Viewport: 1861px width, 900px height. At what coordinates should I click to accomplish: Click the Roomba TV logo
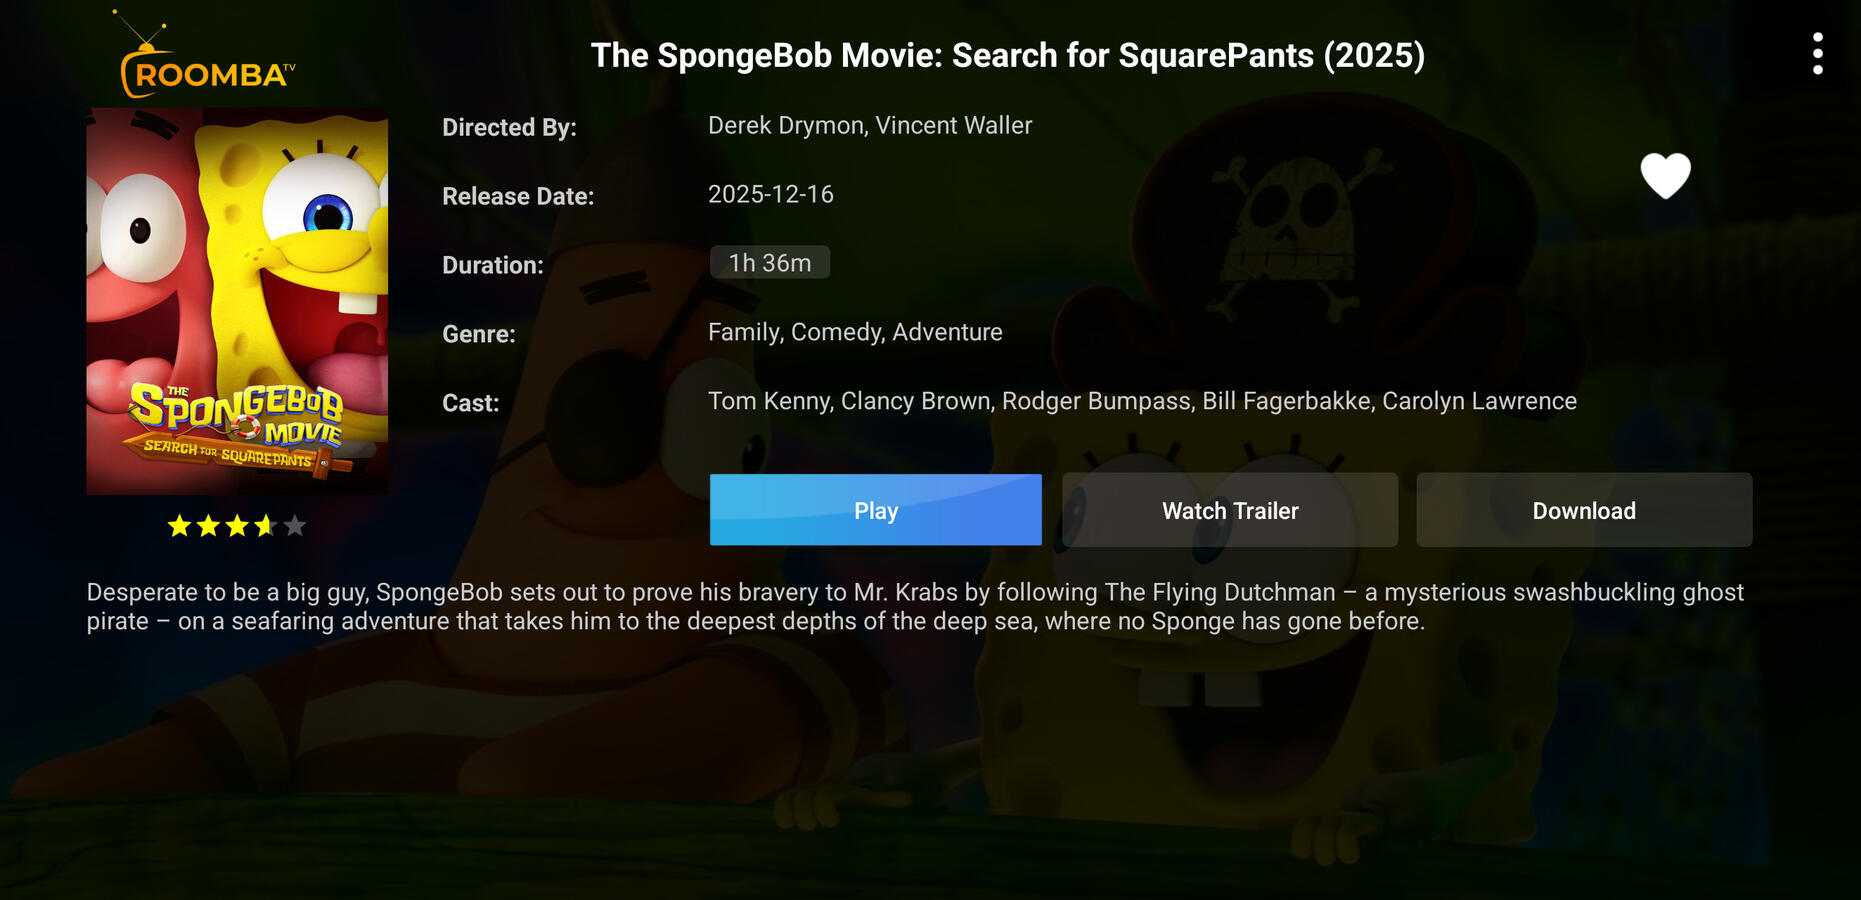(x=208, y=67)
